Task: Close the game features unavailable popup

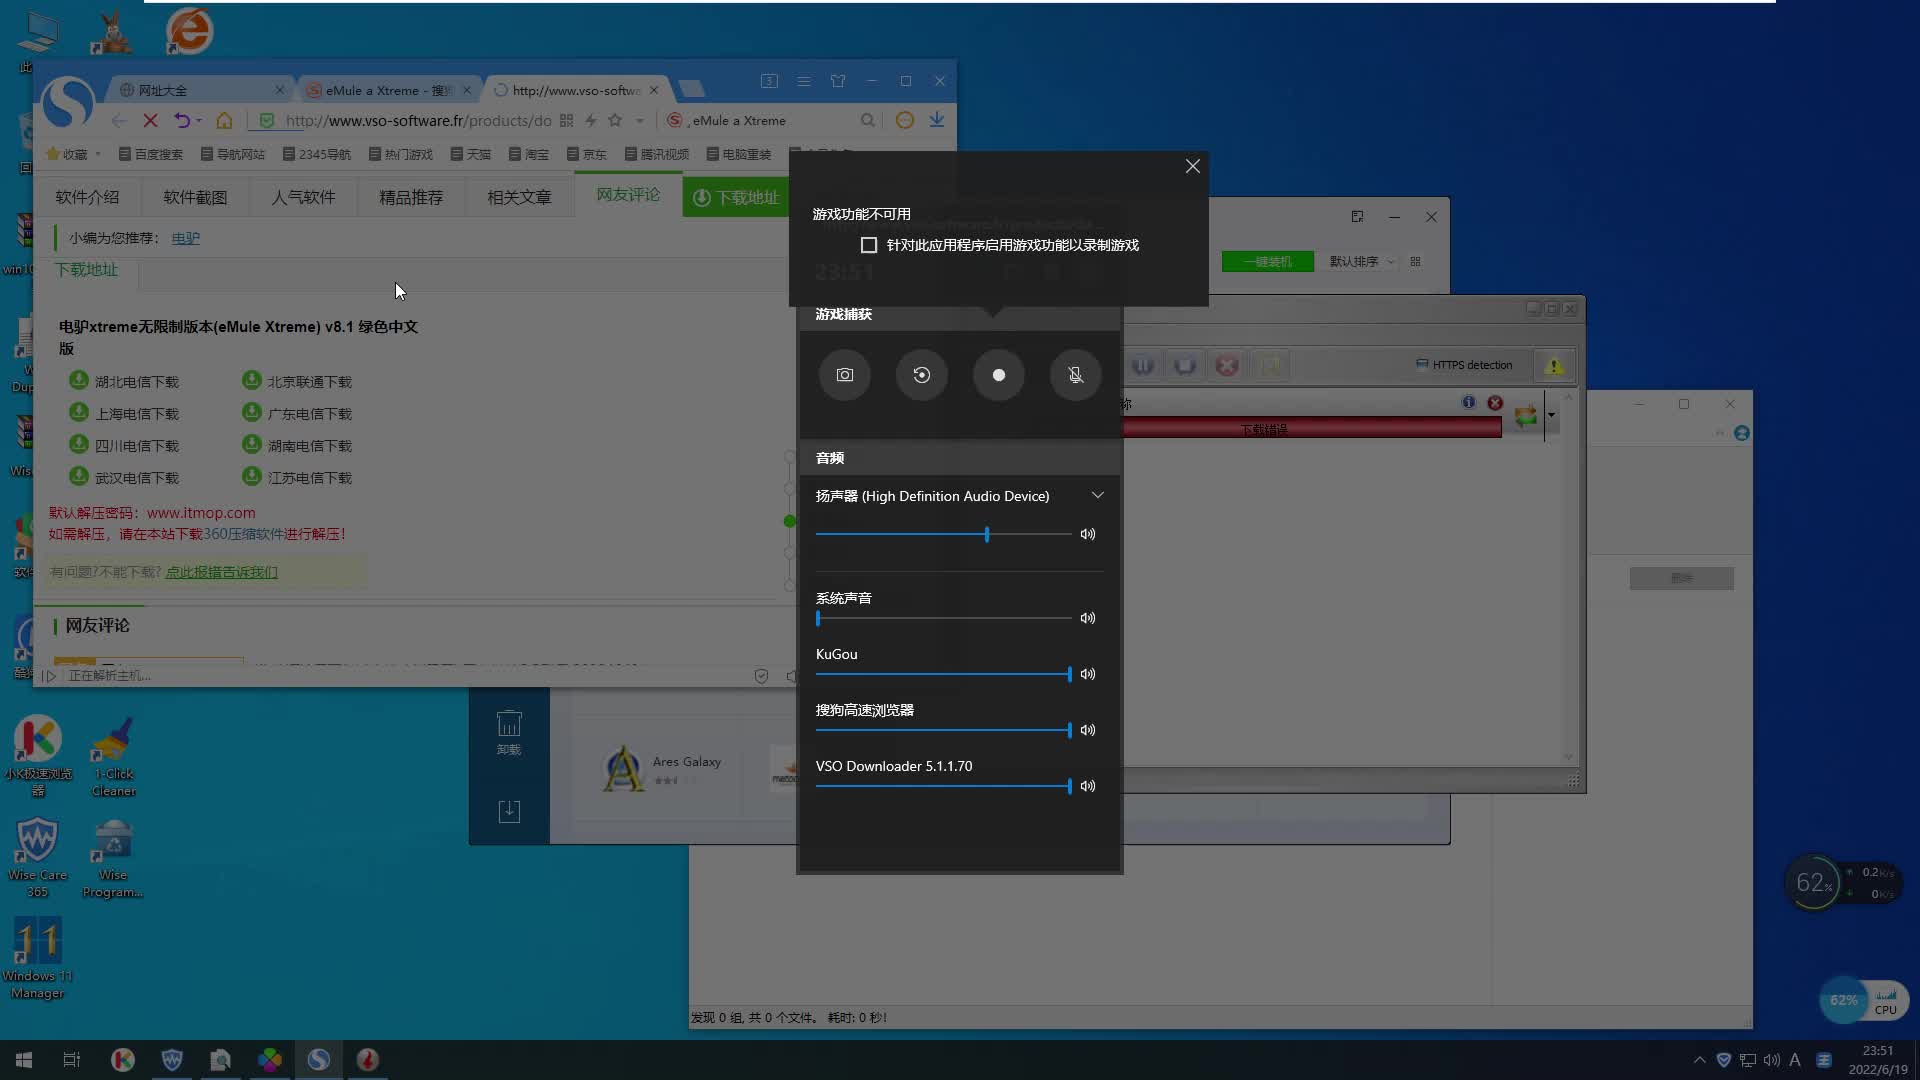Action: point(1192,166)
